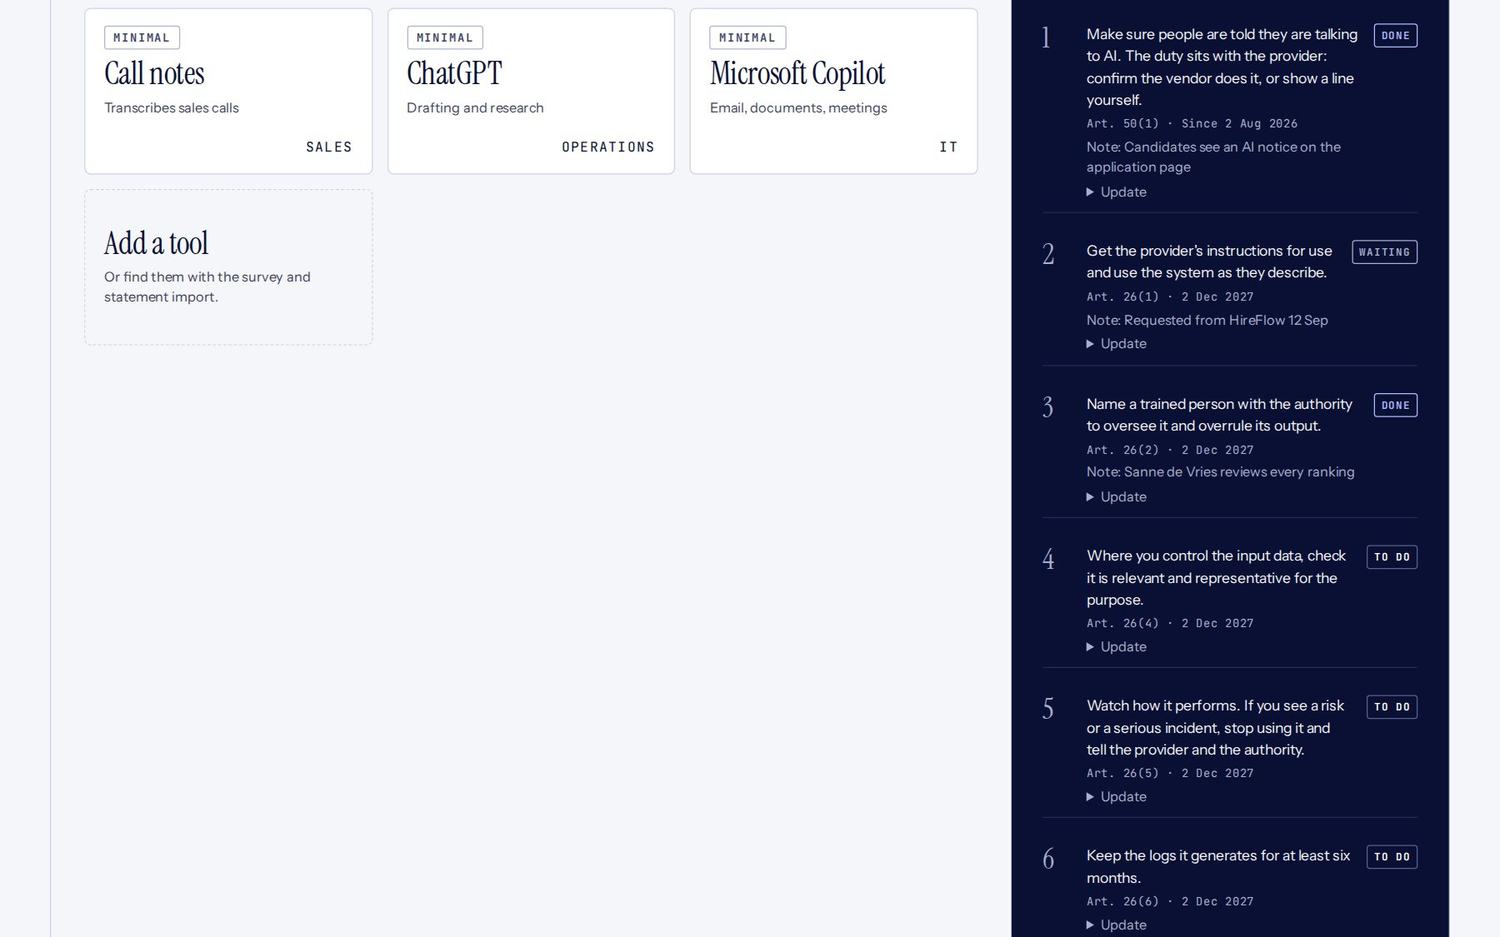
Task: Click the Add a tool card
Action: [x=229, y=268]
